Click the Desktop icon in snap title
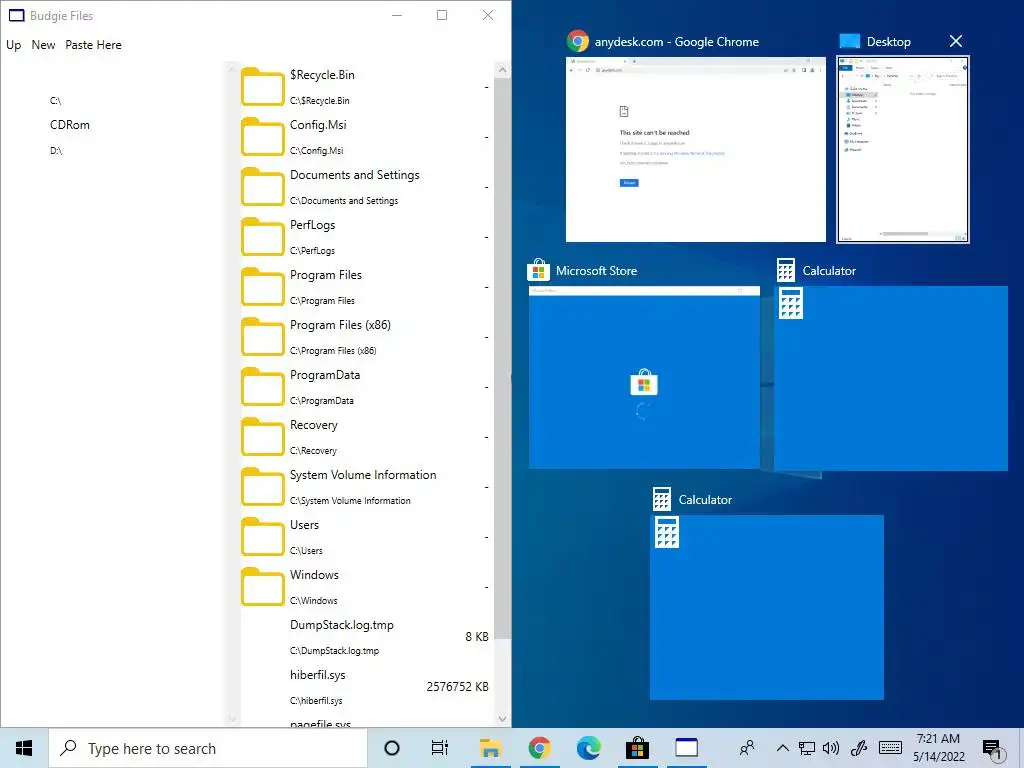 (849, 41)
